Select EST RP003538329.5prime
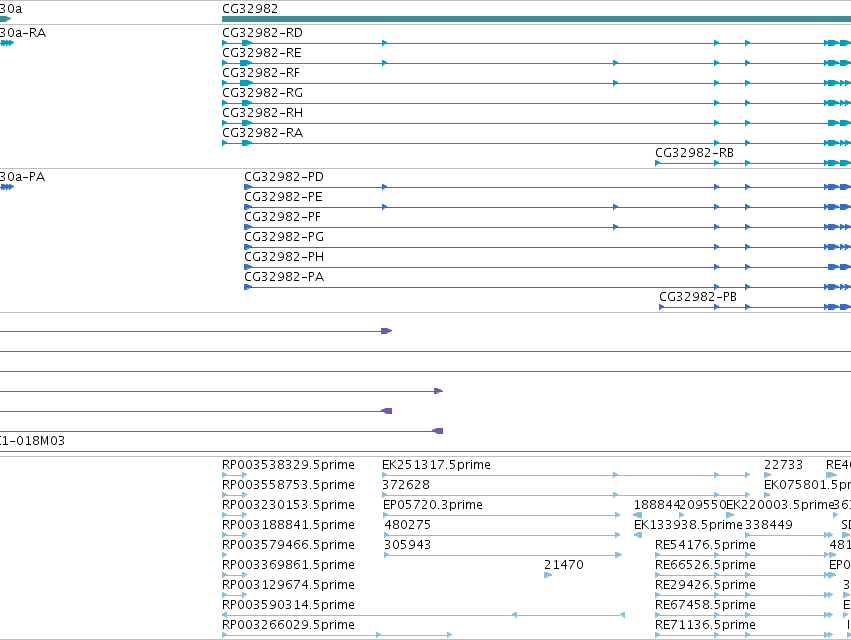This screenshot has width=851, height=640. (288, 465)
